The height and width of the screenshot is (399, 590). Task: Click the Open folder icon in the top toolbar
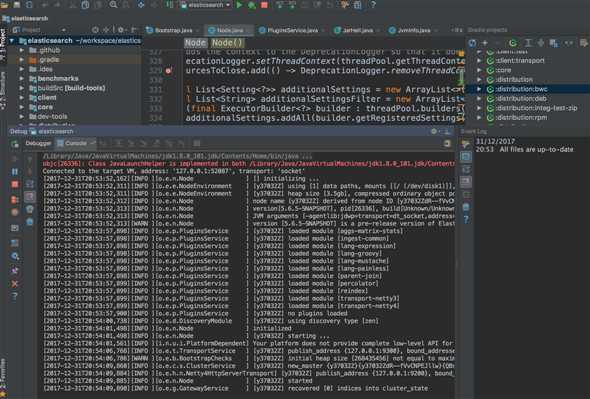(5, 5)
